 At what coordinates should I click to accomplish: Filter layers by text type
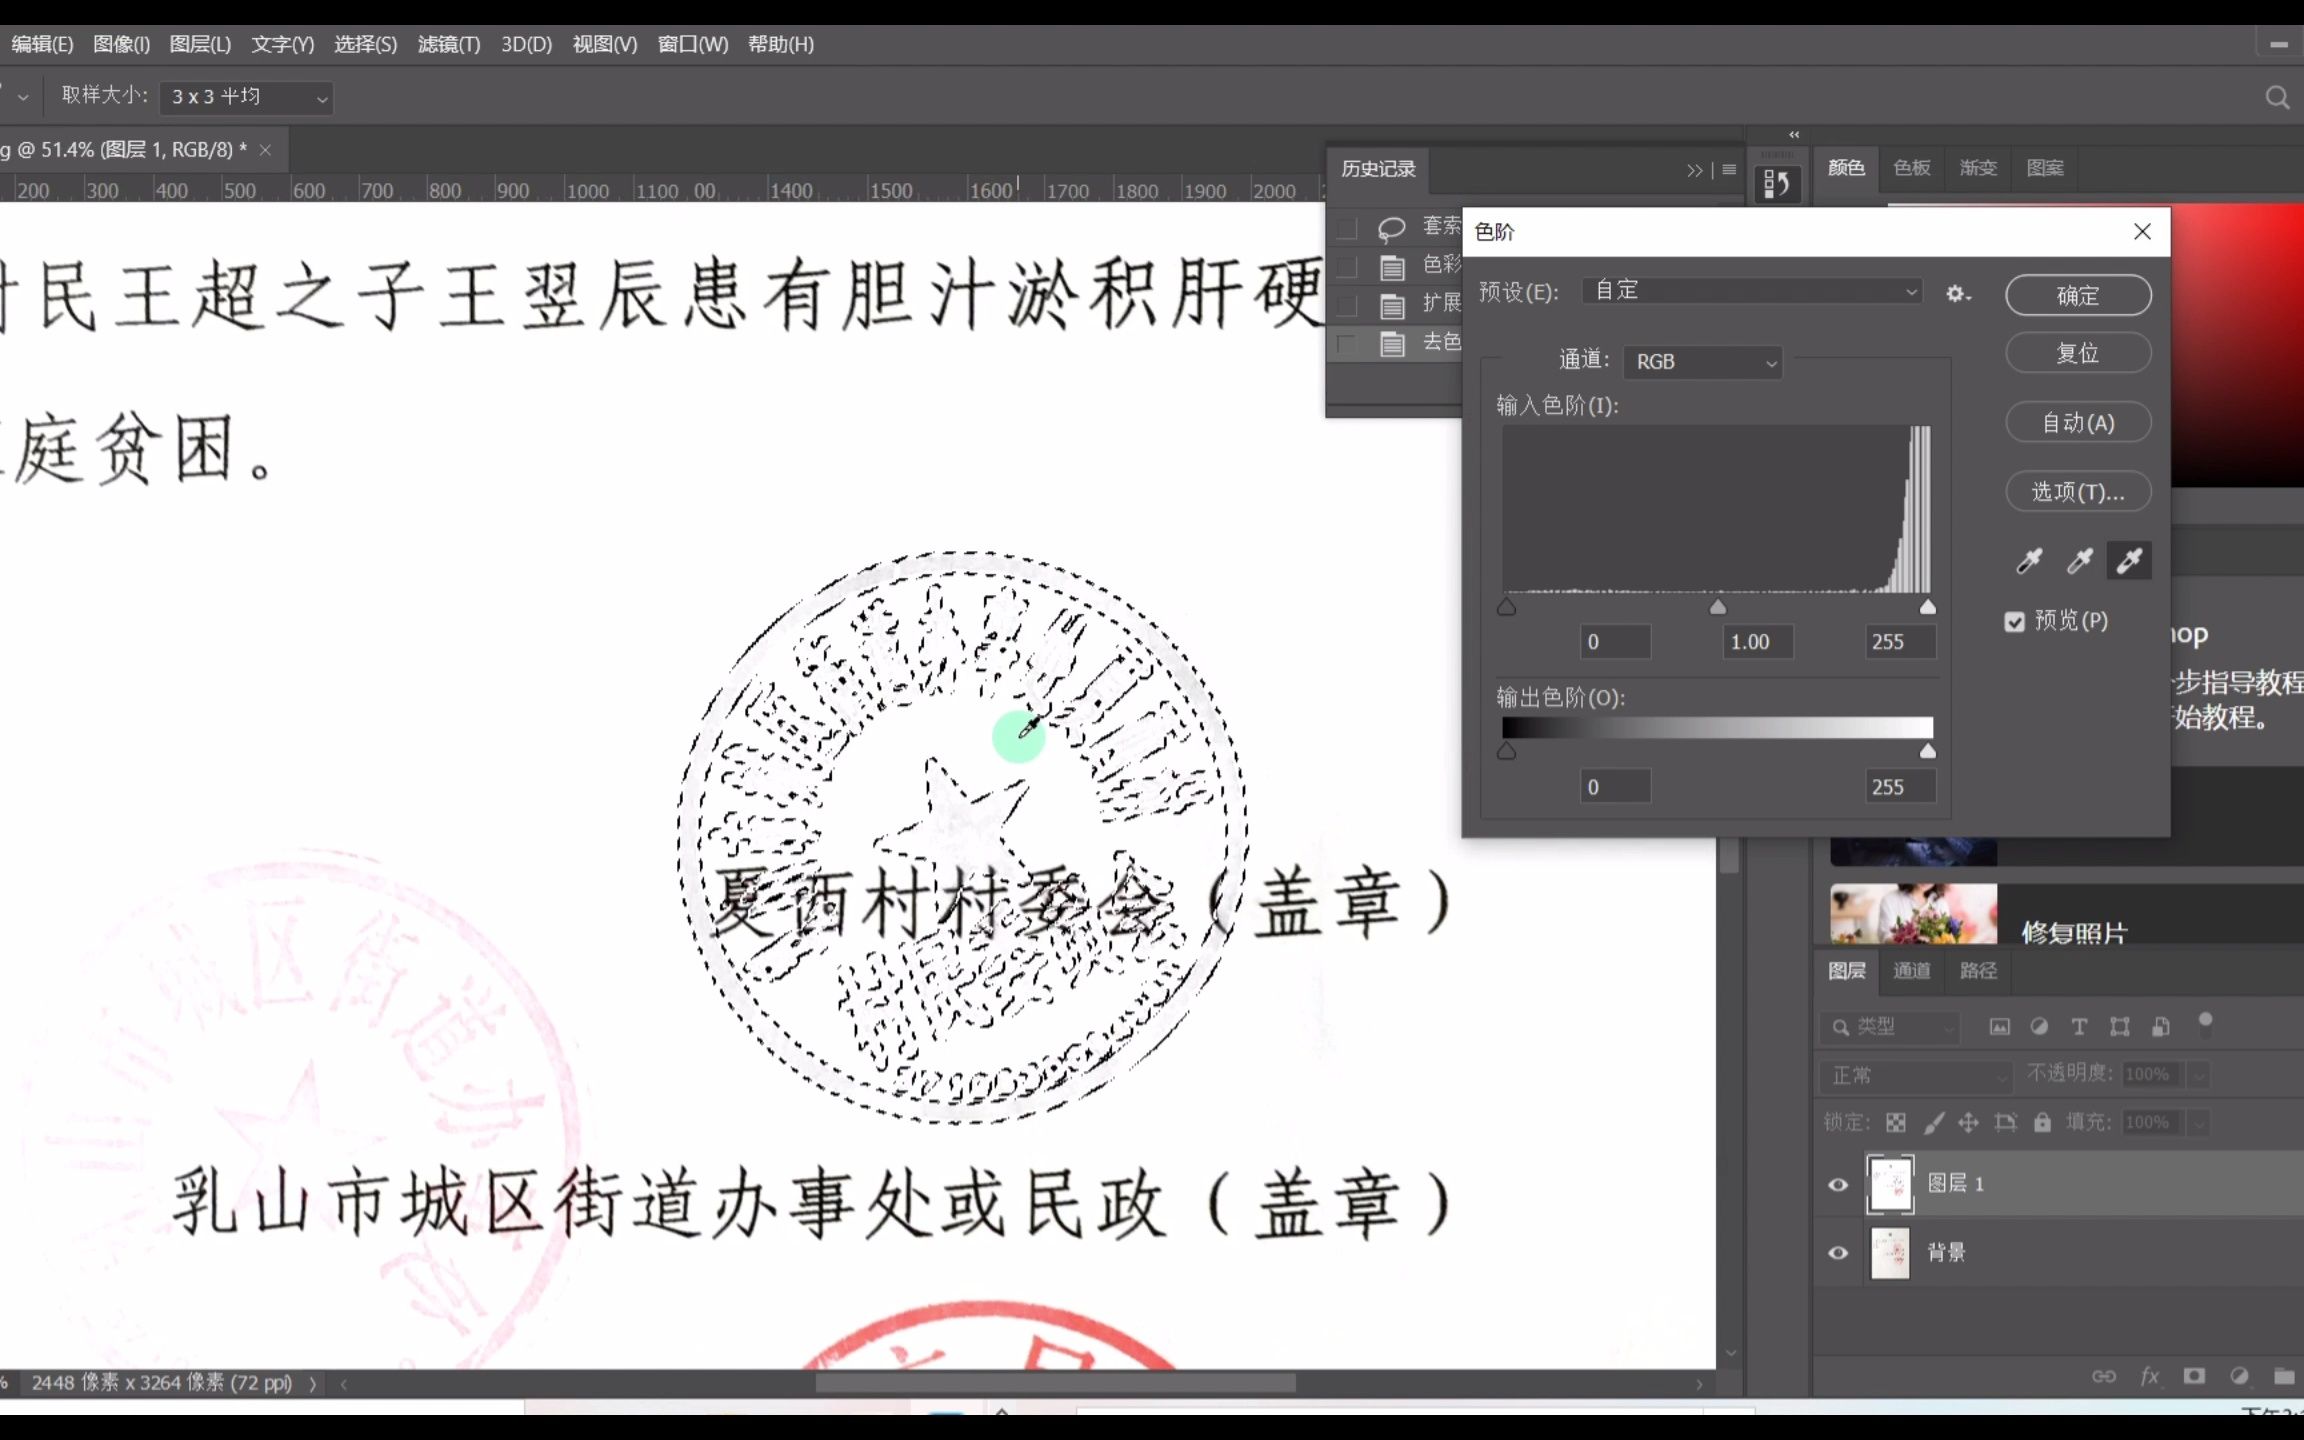click(2079, 1027)
